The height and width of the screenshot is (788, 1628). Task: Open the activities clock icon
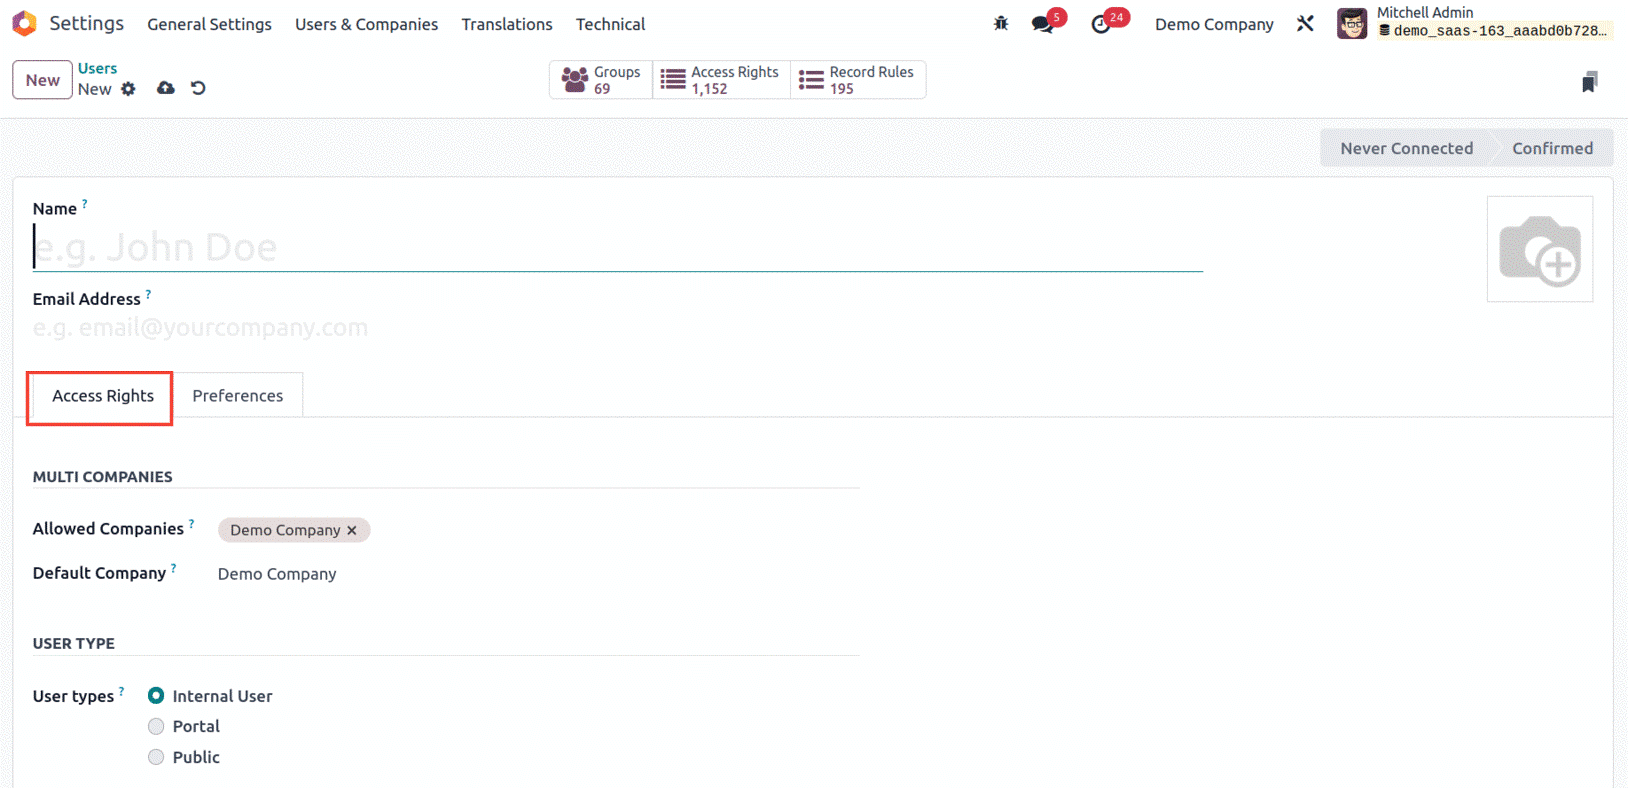[x=1101, y=24]
